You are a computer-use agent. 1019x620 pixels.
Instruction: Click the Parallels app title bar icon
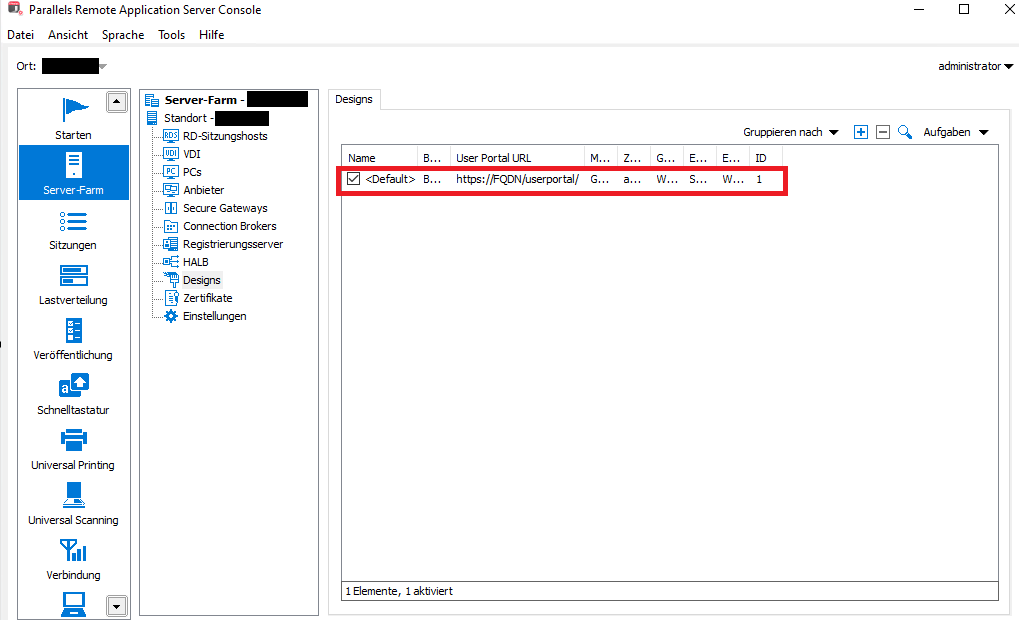[x=14, y=8]
